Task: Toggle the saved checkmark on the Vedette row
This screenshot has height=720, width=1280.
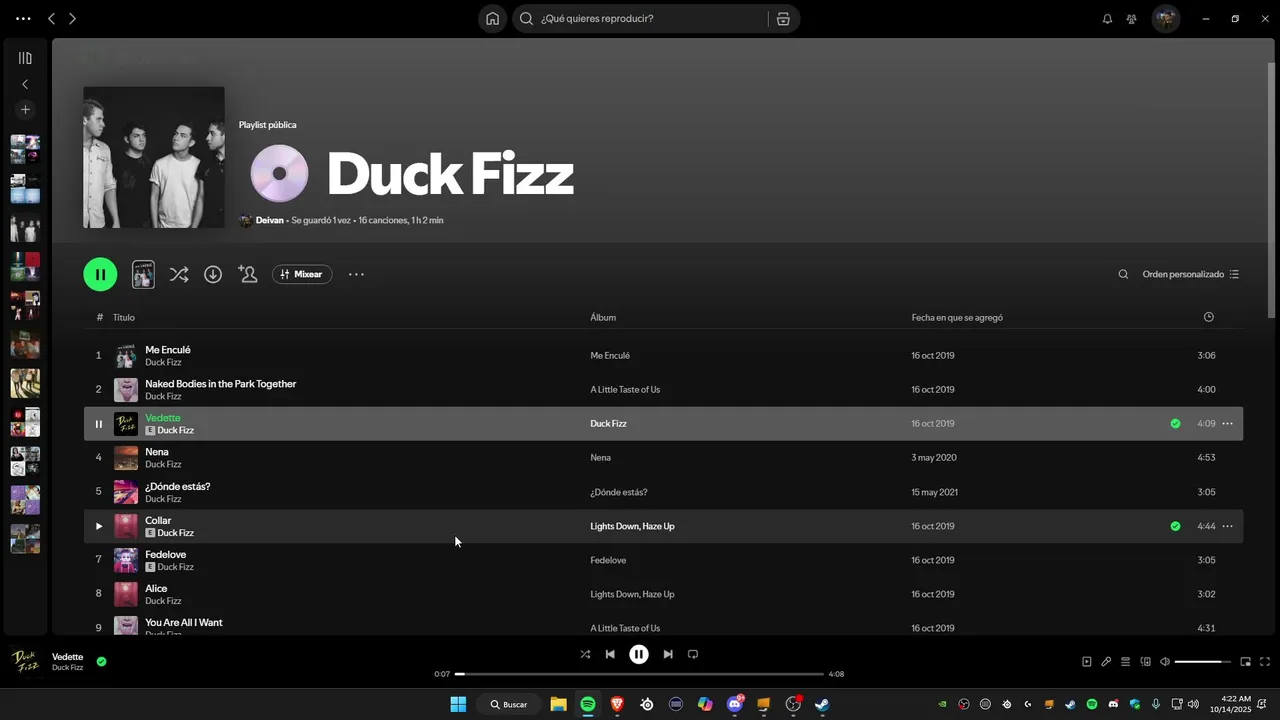Action: tap(1175, 424)
